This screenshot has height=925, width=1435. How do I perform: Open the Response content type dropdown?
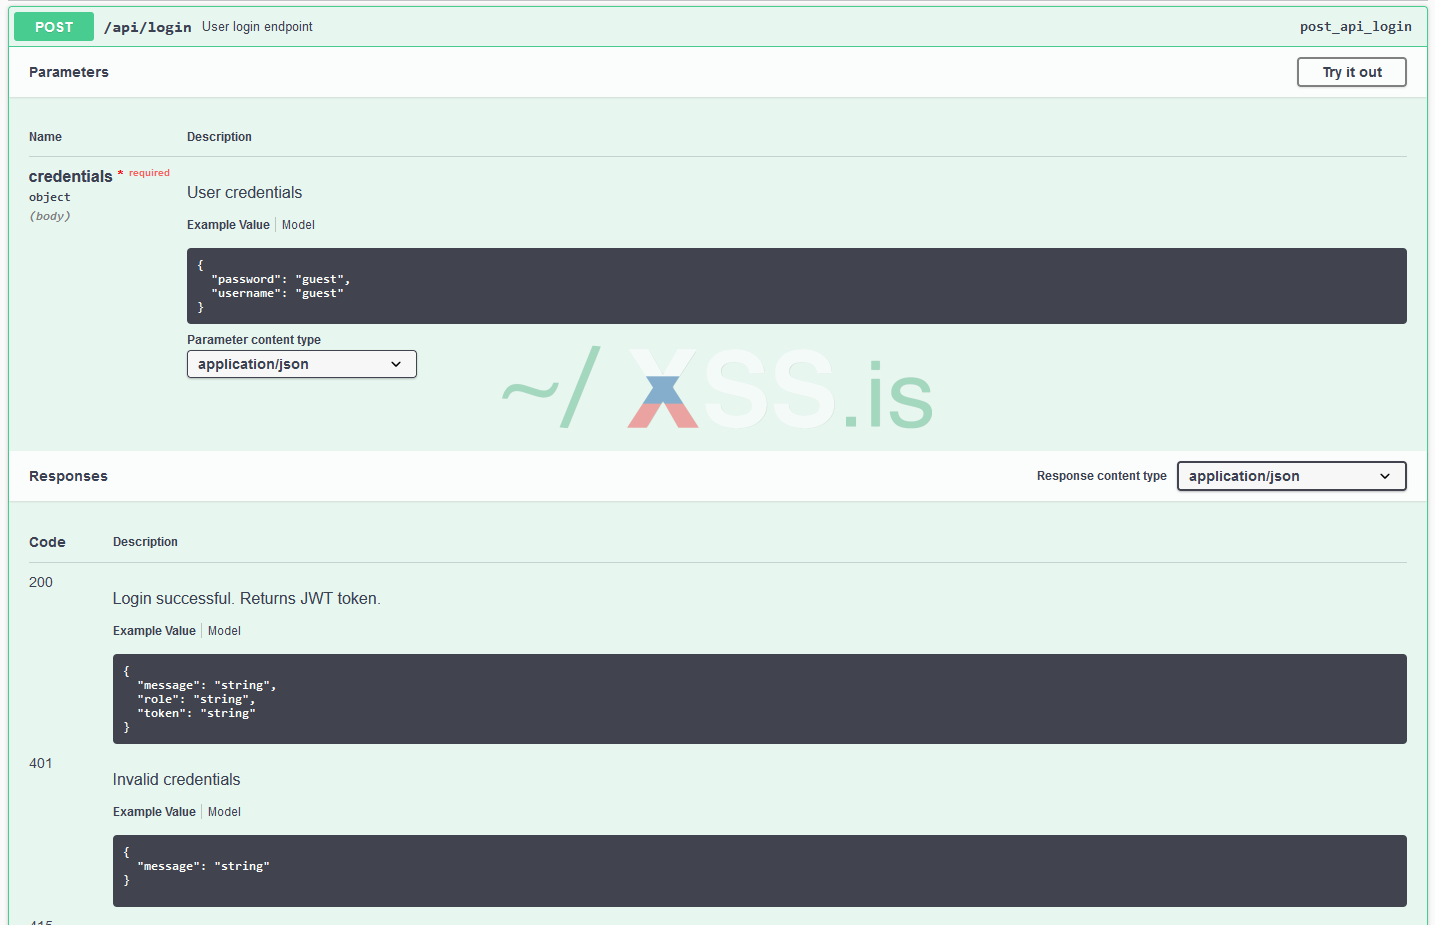pyautogui.click(x=1292, y=476)
